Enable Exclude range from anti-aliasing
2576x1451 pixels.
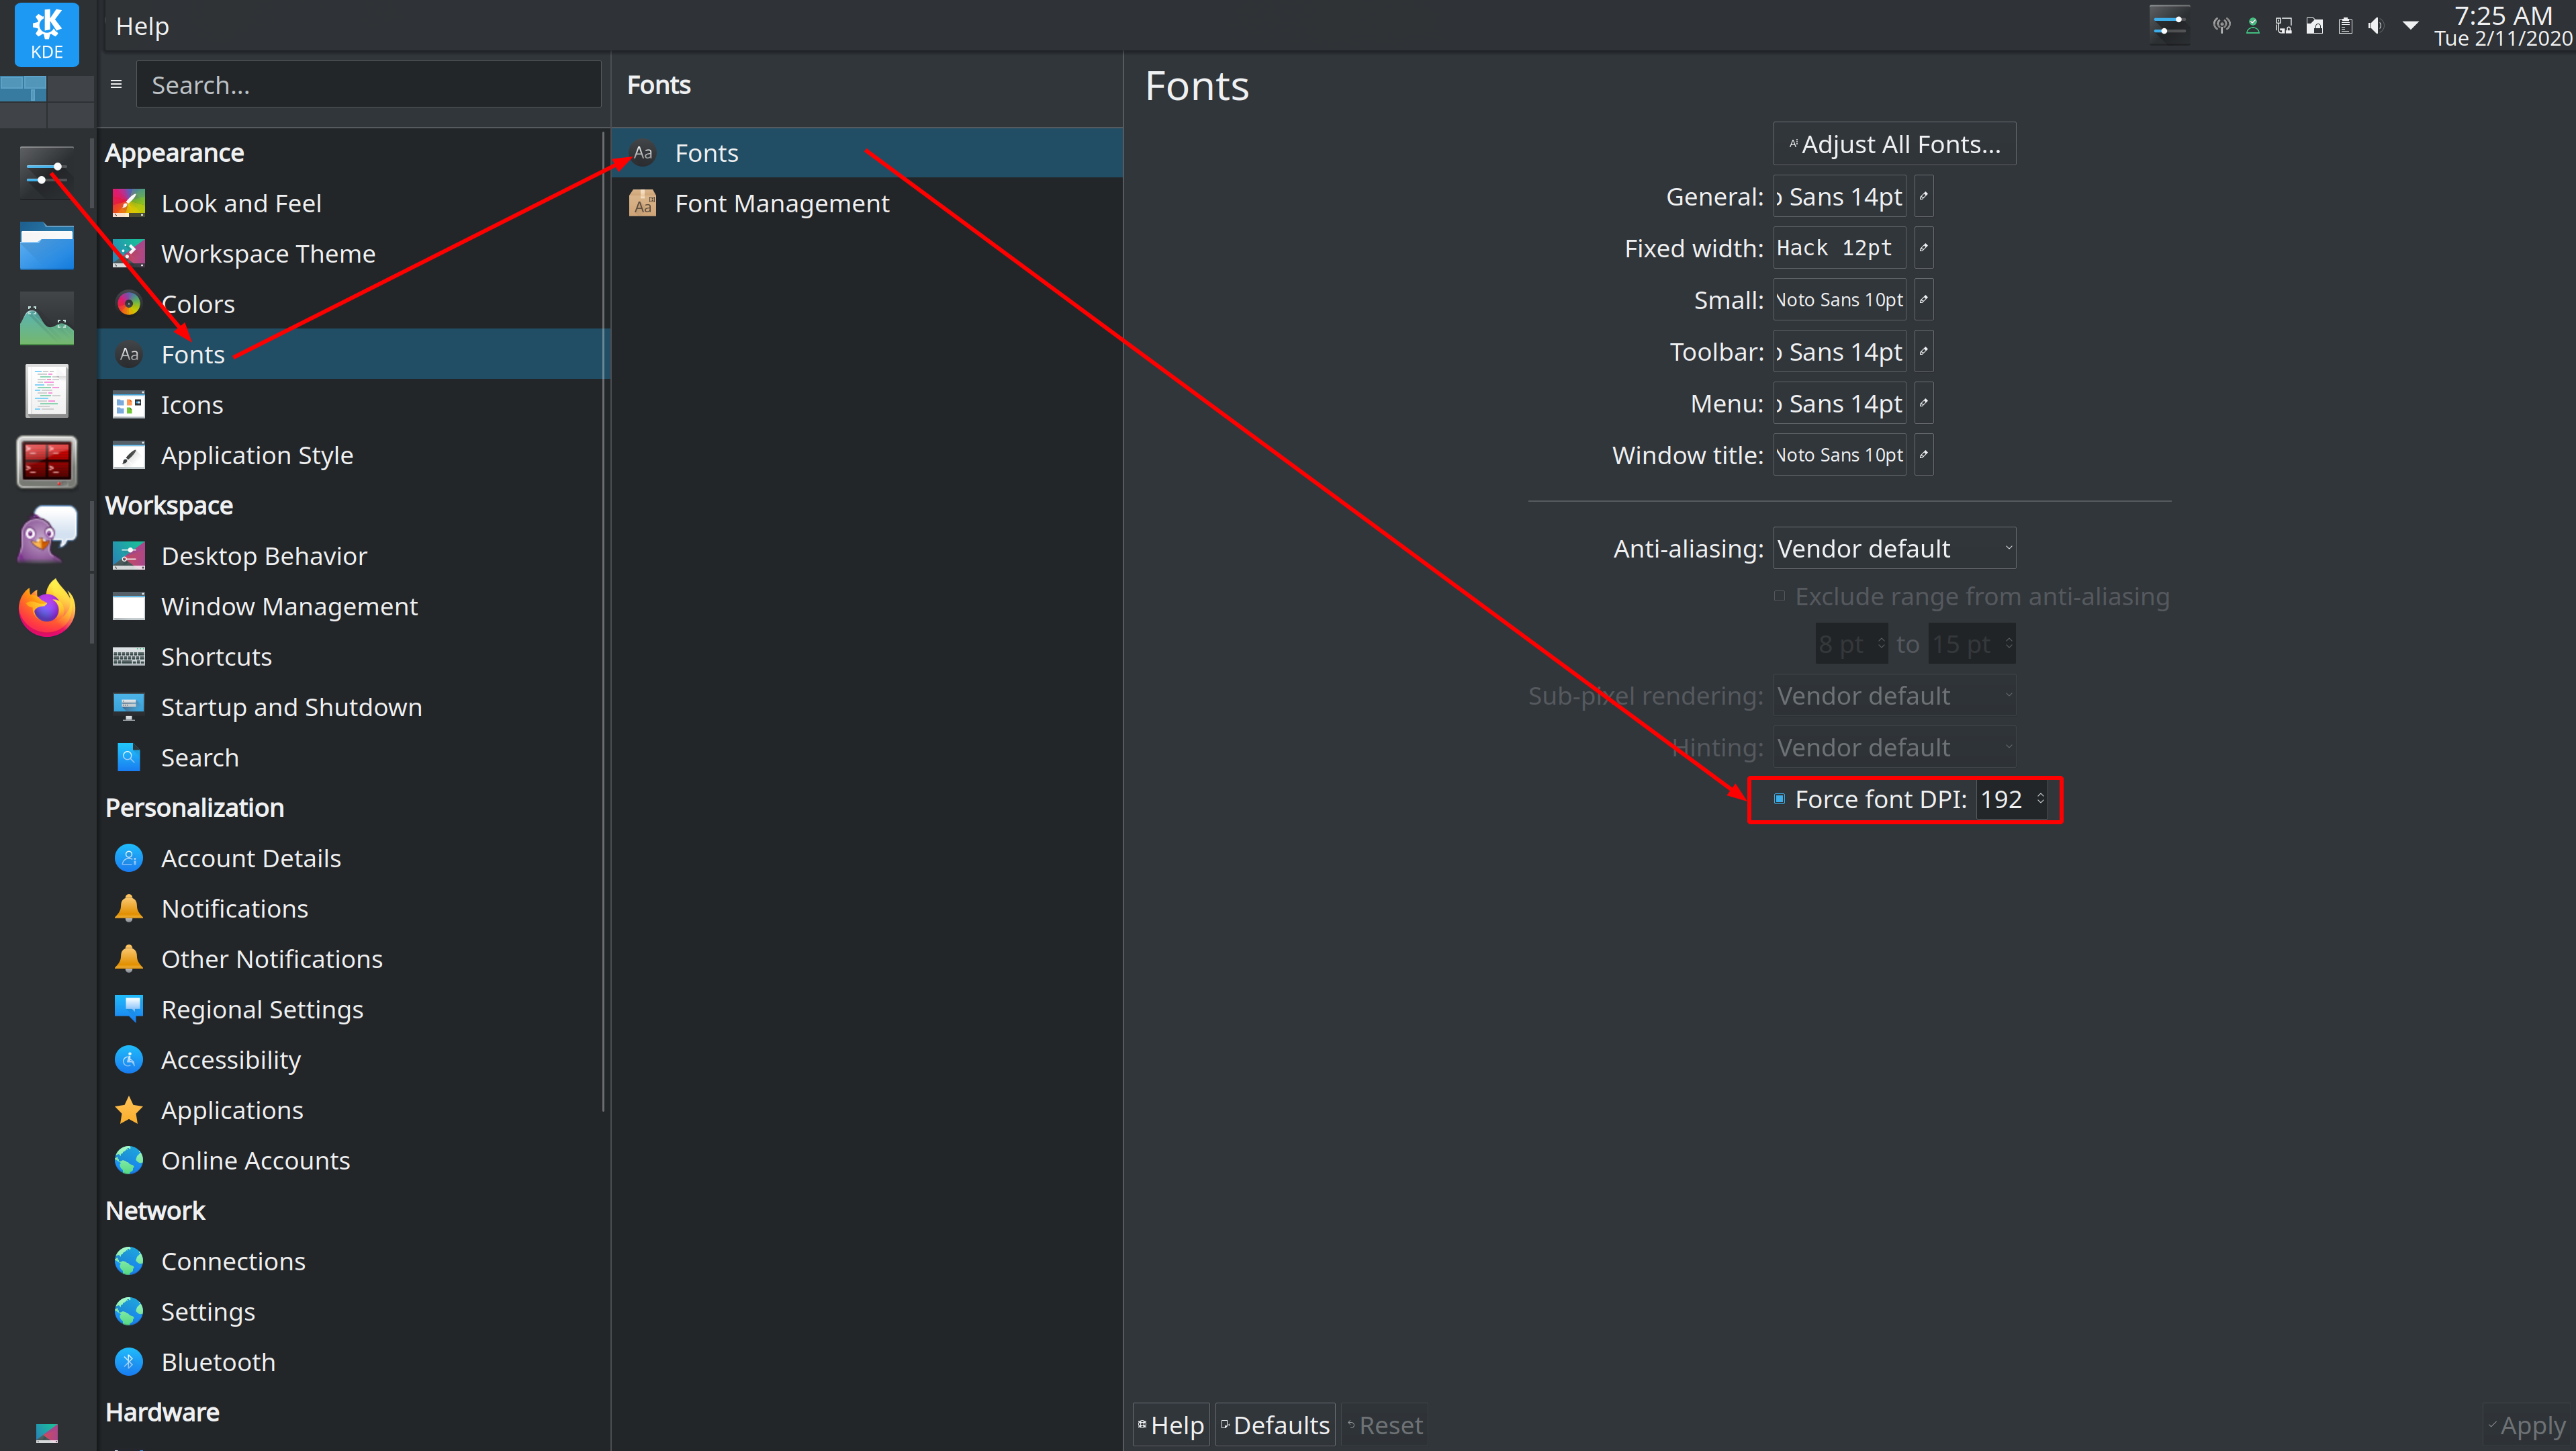(x=1780, y=596)
